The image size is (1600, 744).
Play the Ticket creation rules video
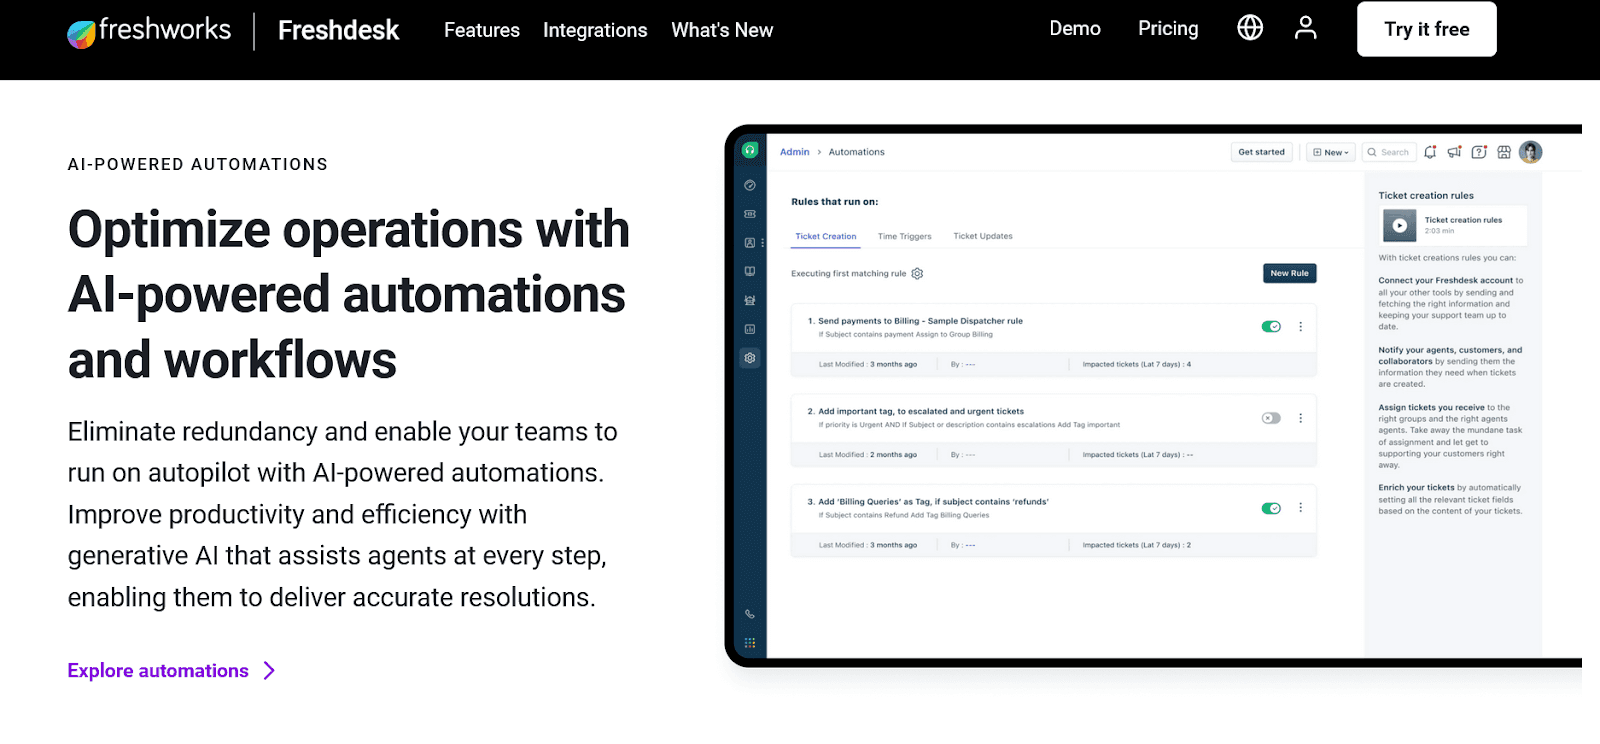pos(1400,226)
